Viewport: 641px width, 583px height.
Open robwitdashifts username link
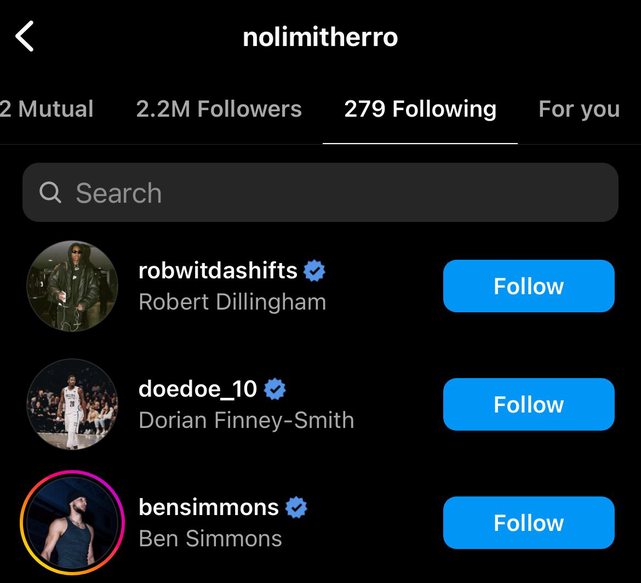coord(217,271)
